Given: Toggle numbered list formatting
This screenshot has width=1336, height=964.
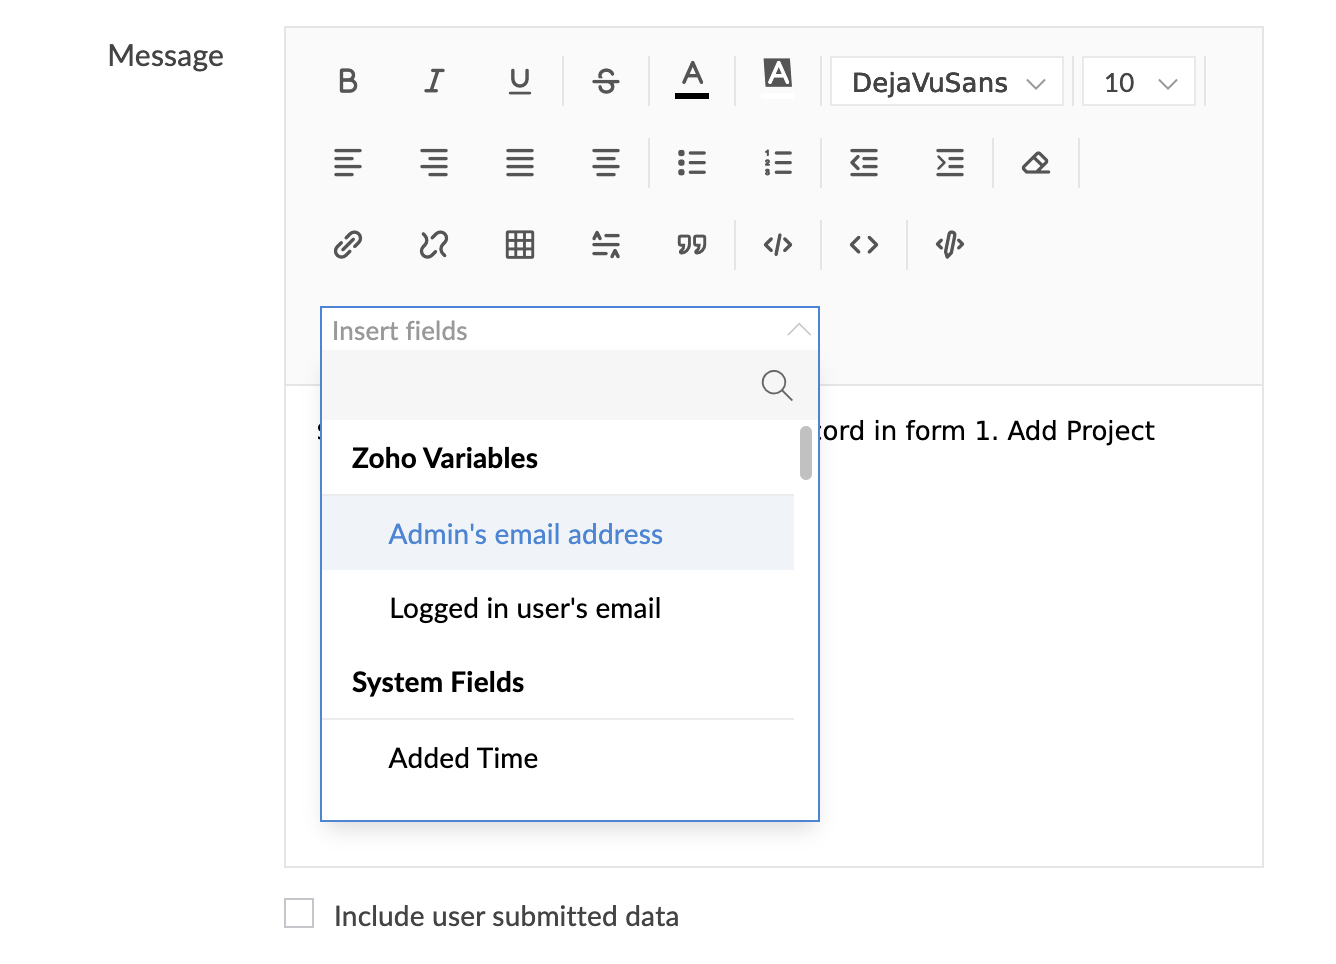Looking at the screenshot, I should [778, 163].
